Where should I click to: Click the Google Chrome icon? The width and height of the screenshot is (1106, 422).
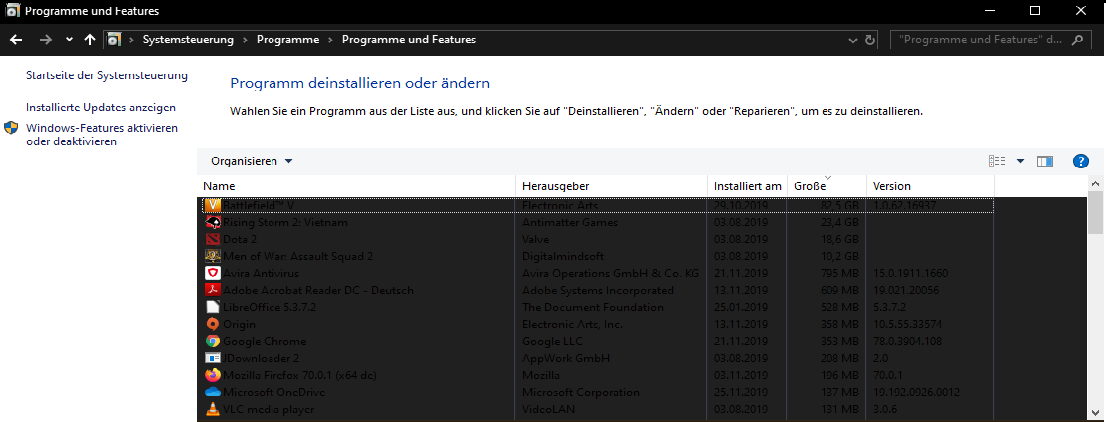(212, 341)
